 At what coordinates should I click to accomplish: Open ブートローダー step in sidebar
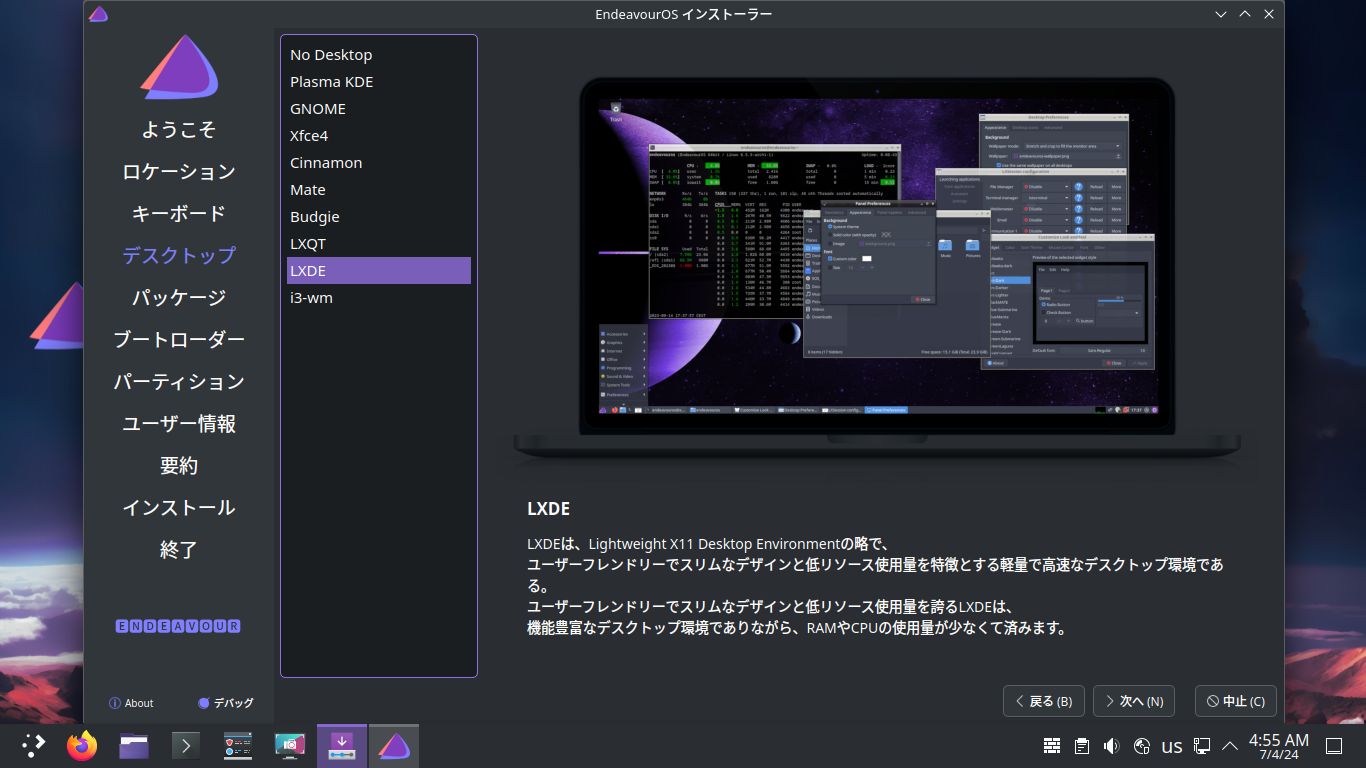[179, 340]
